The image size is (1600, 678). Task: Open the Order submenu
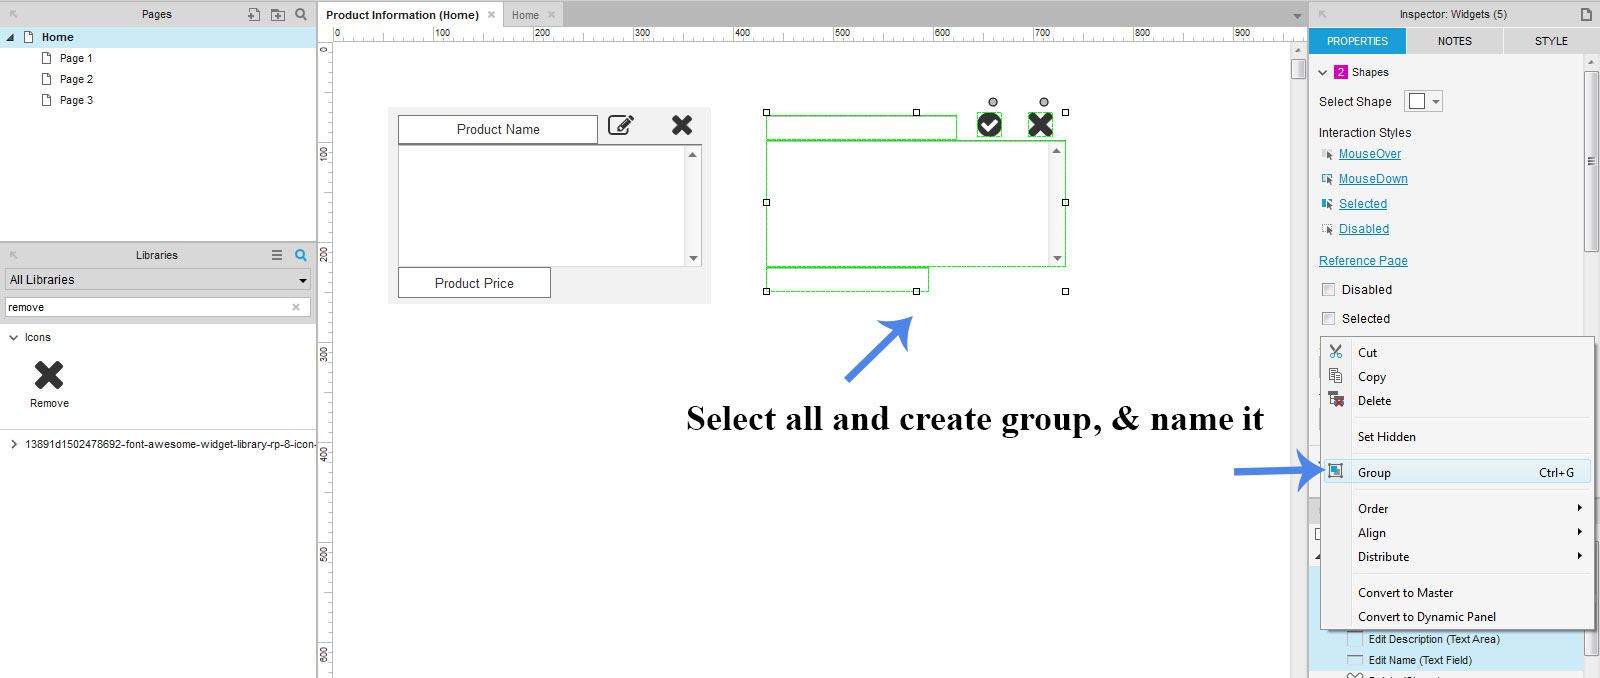tap(1458, 508)
